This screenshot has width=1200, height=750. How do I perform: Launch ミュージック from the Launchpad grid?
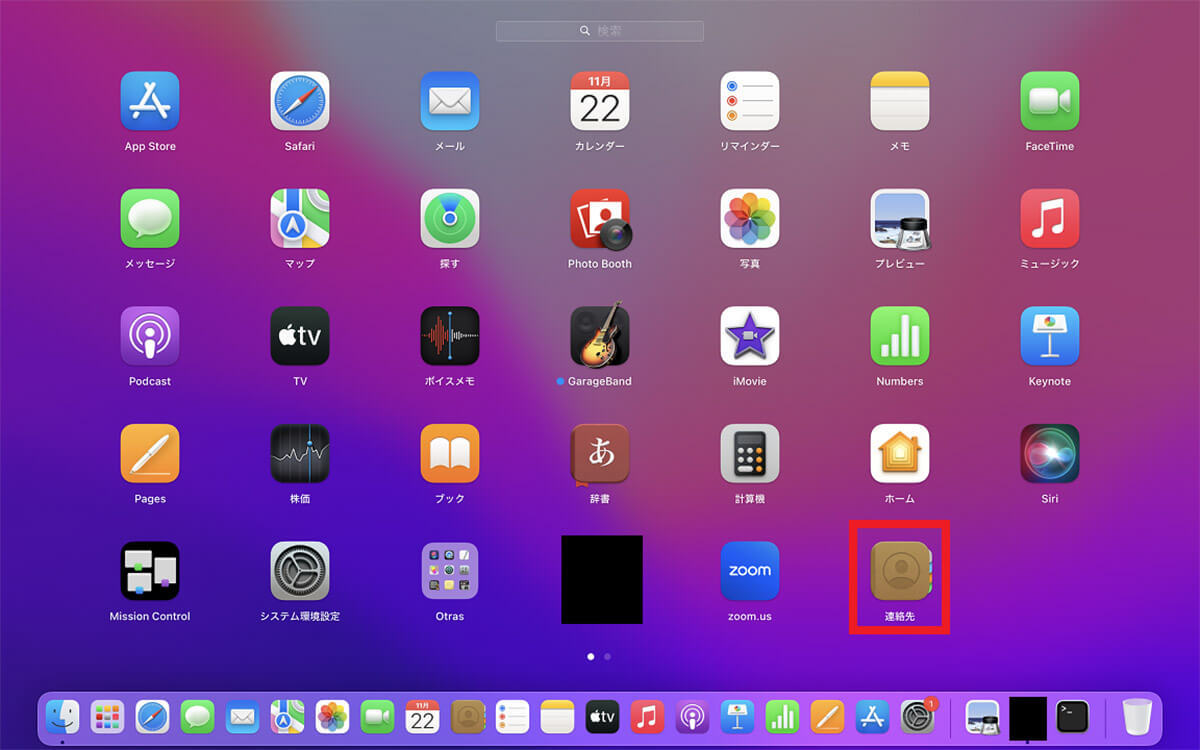(x=1050, y=218)
